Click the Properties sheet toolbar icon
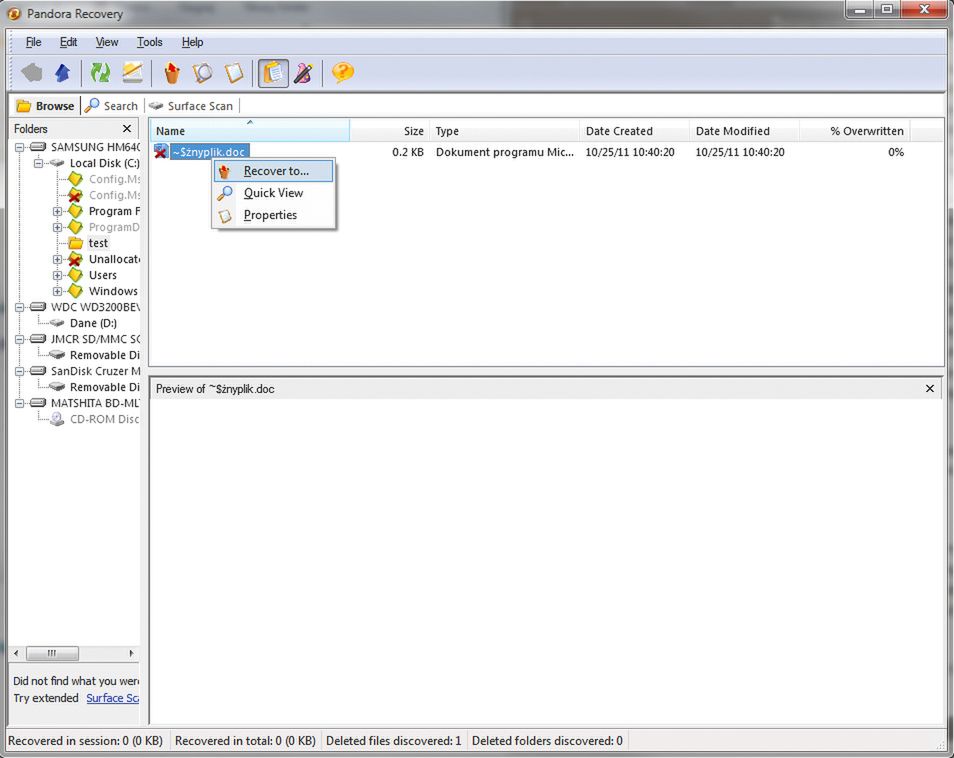 tap(234, 73)
